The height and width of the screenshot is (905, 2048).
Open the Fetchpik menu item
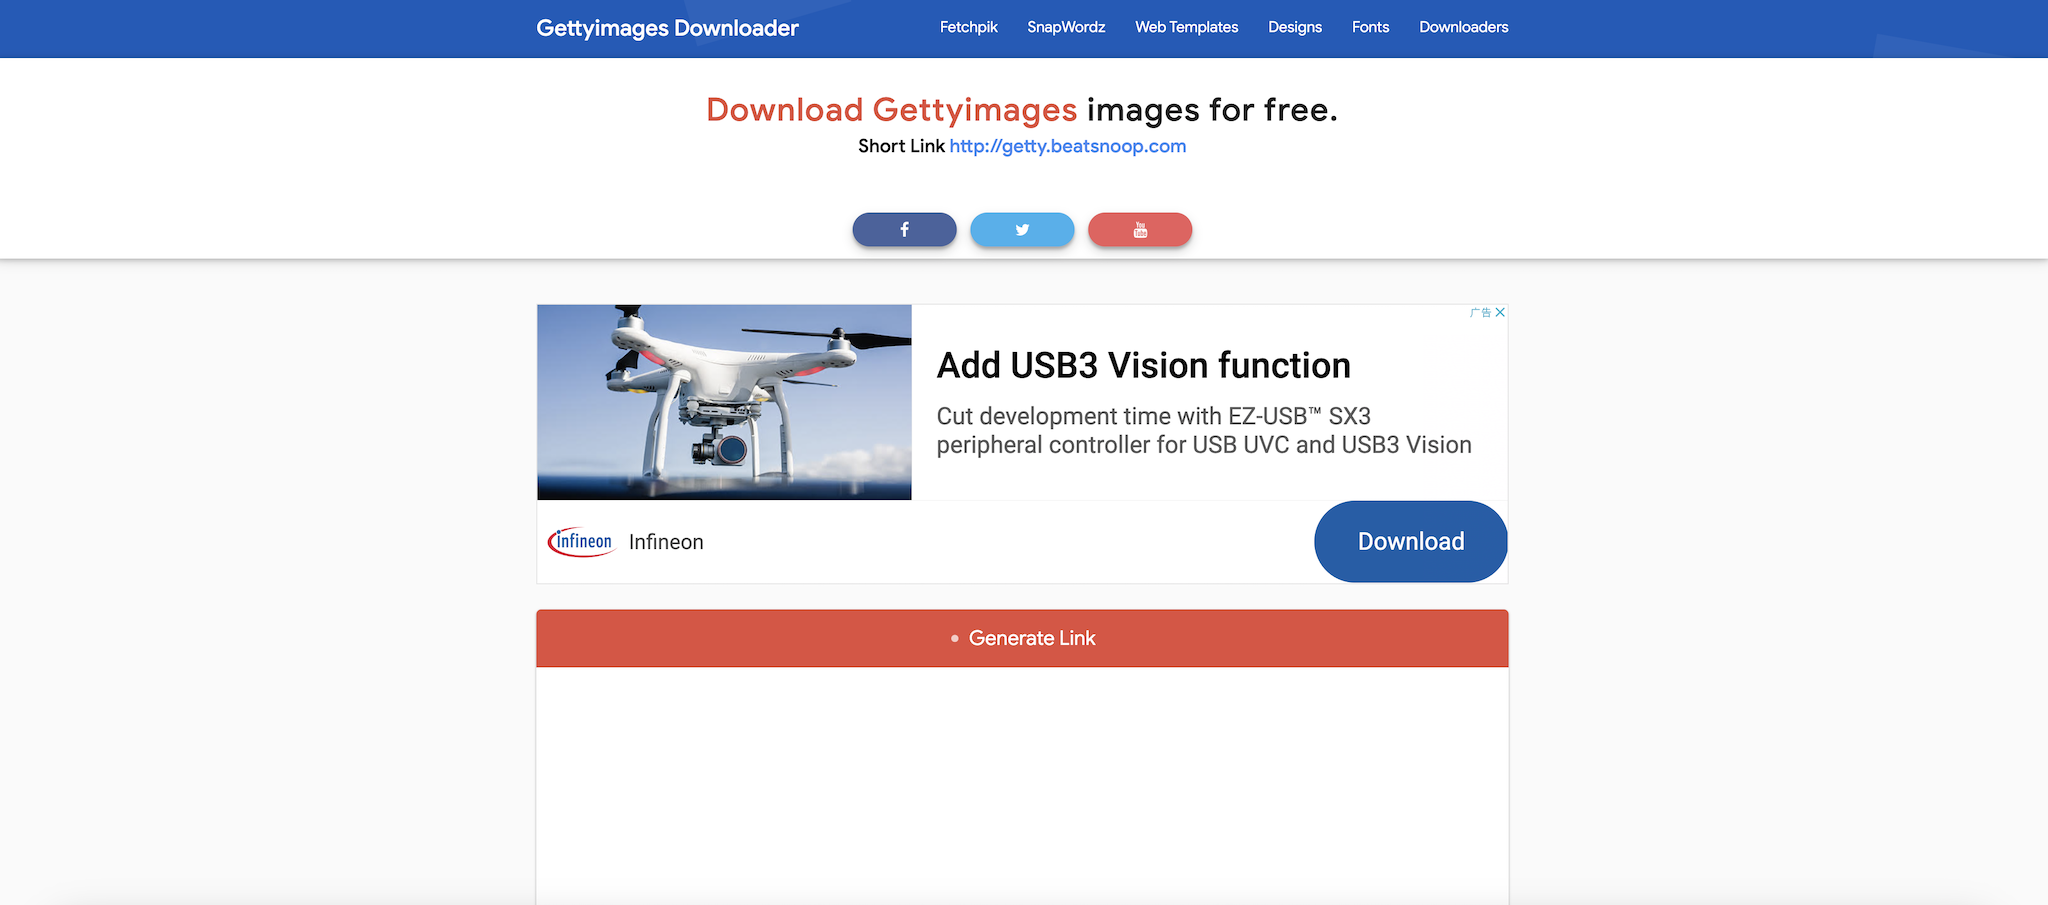(x=968, y=27)
